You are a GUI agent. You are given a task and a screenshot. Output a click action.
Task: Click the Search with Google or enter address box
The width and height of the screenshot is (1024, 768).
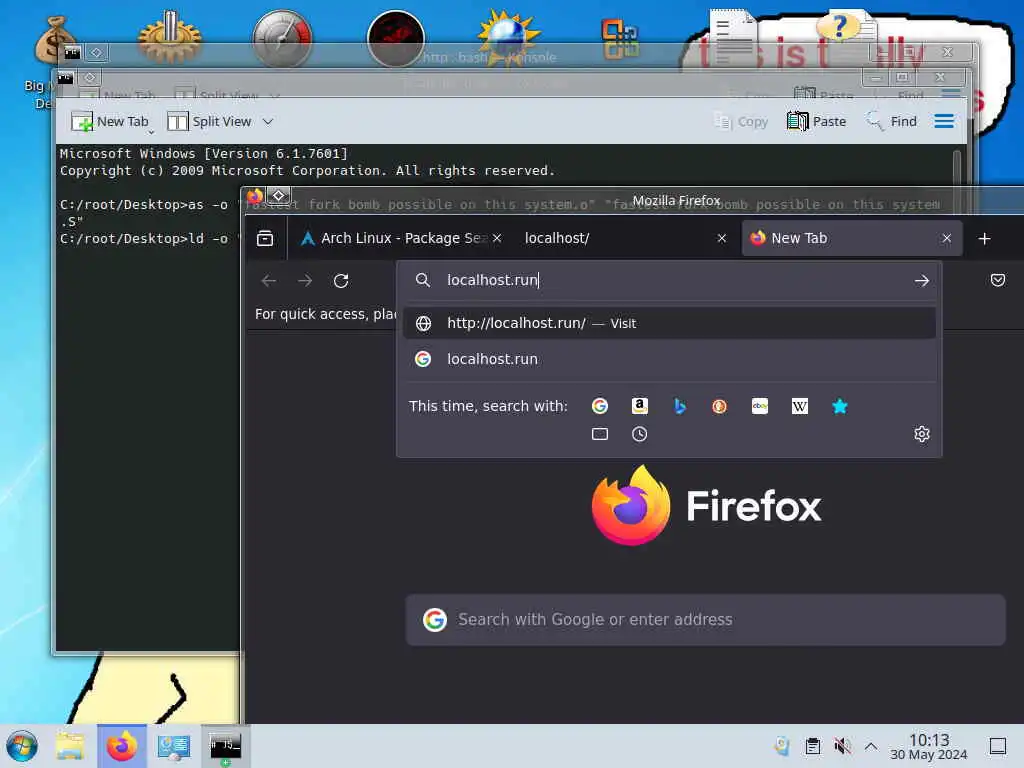(705, 620)
